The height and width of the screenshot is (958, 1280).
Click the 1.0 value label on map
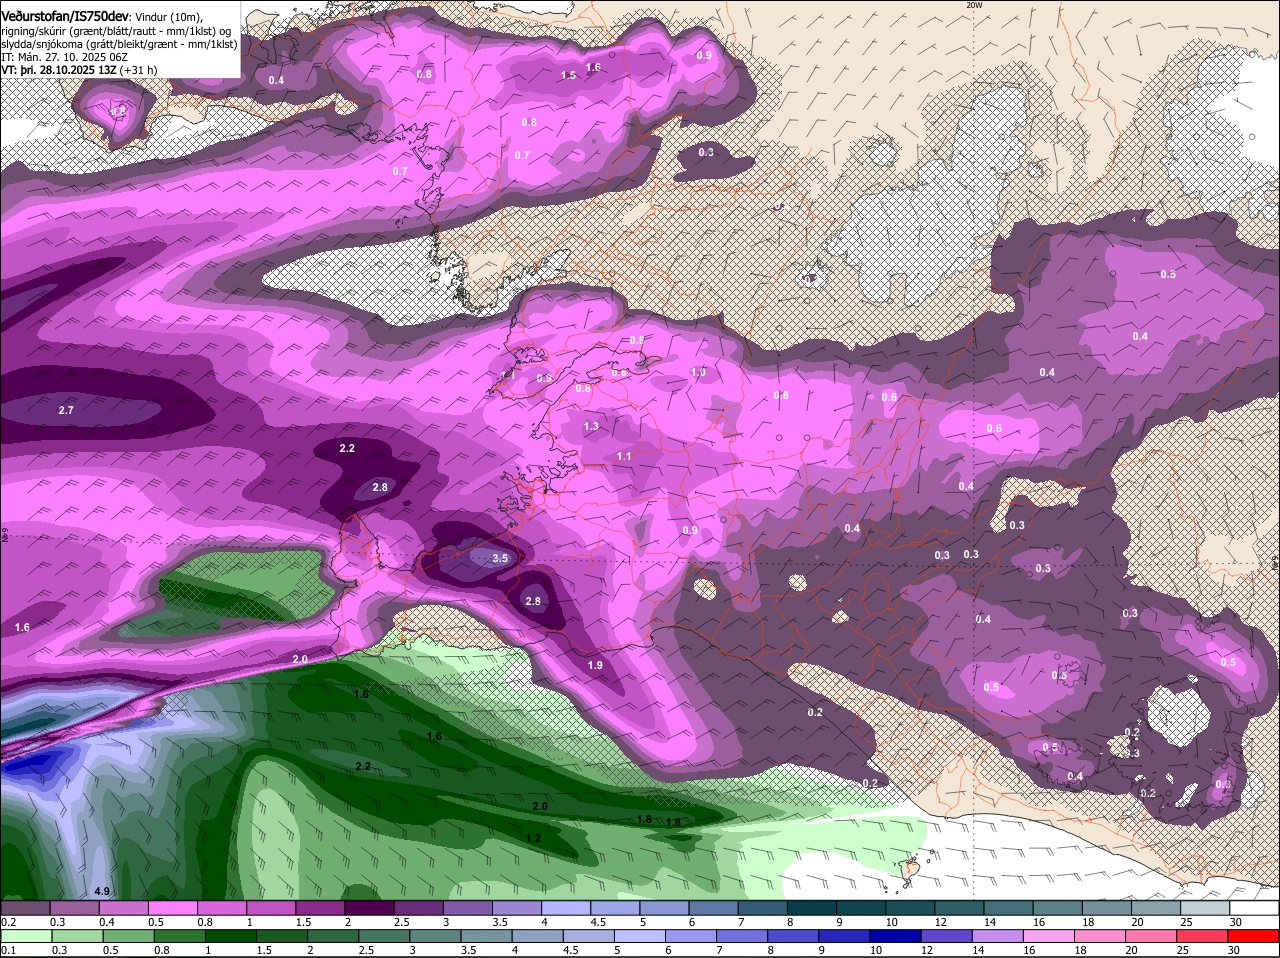point(698,372)
